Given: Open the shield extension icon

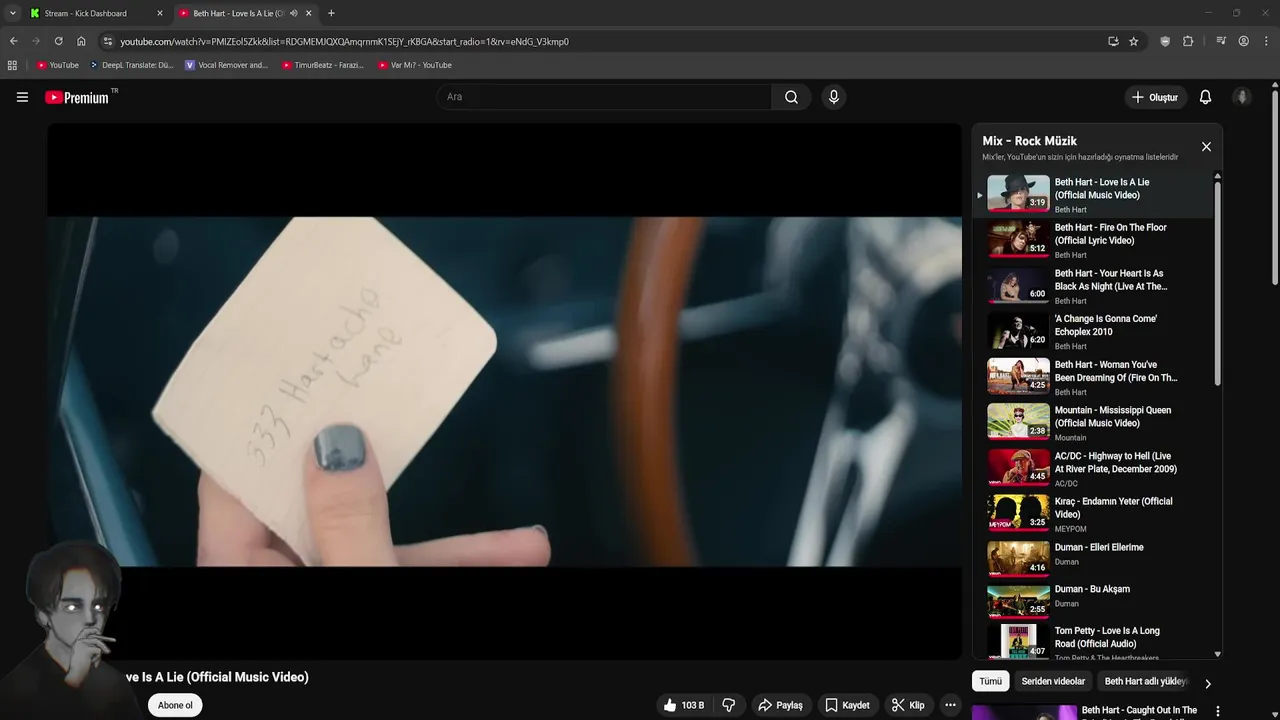Looking at the screenshot, I should pos(1165,41).
